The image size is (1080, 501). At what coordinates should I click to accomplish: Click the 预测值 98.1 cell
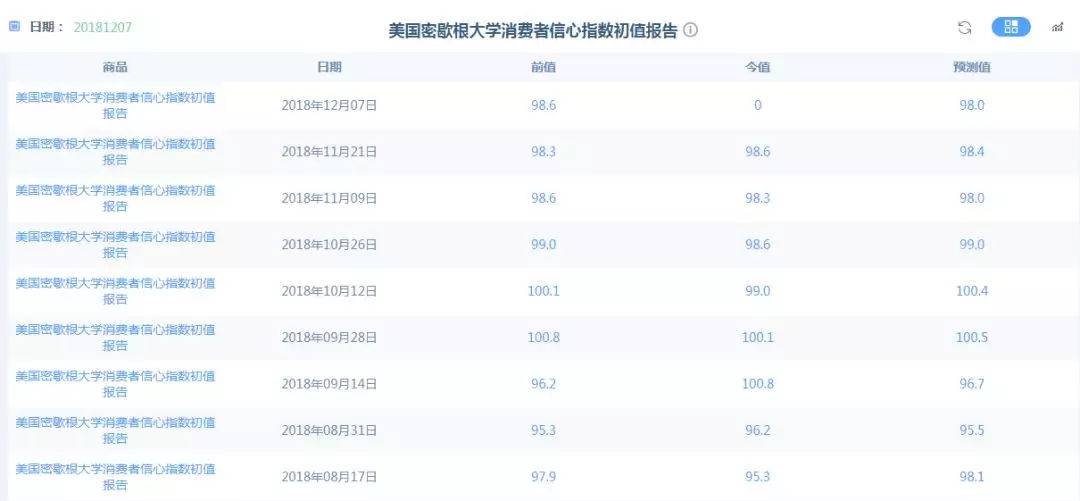click(972, 476)
